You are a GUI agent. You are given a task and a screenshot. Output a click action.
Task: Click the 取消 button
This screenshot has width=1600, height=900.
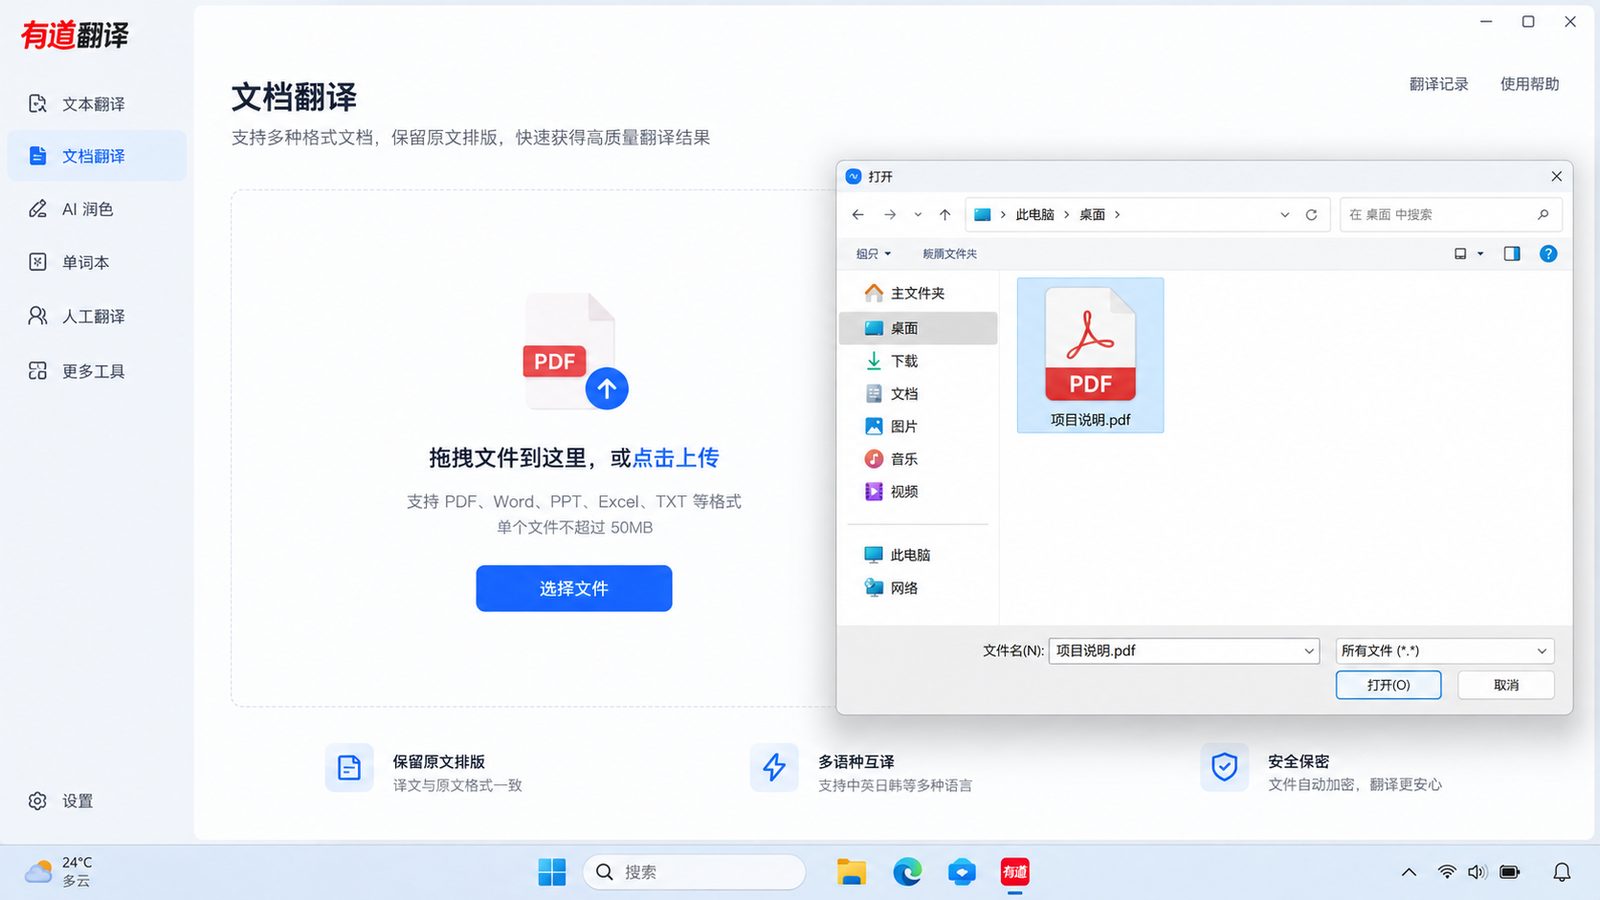(x=1506, y=685)
